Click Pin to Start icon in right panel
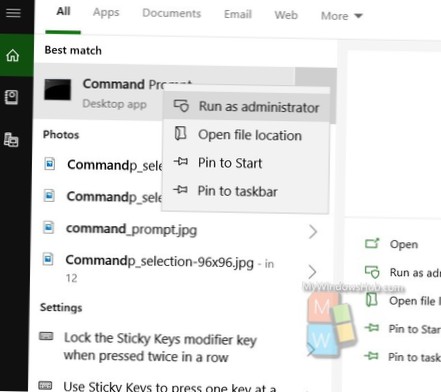Image resolution: width=441 pixels, height=392 pixels. click(372, 328)
